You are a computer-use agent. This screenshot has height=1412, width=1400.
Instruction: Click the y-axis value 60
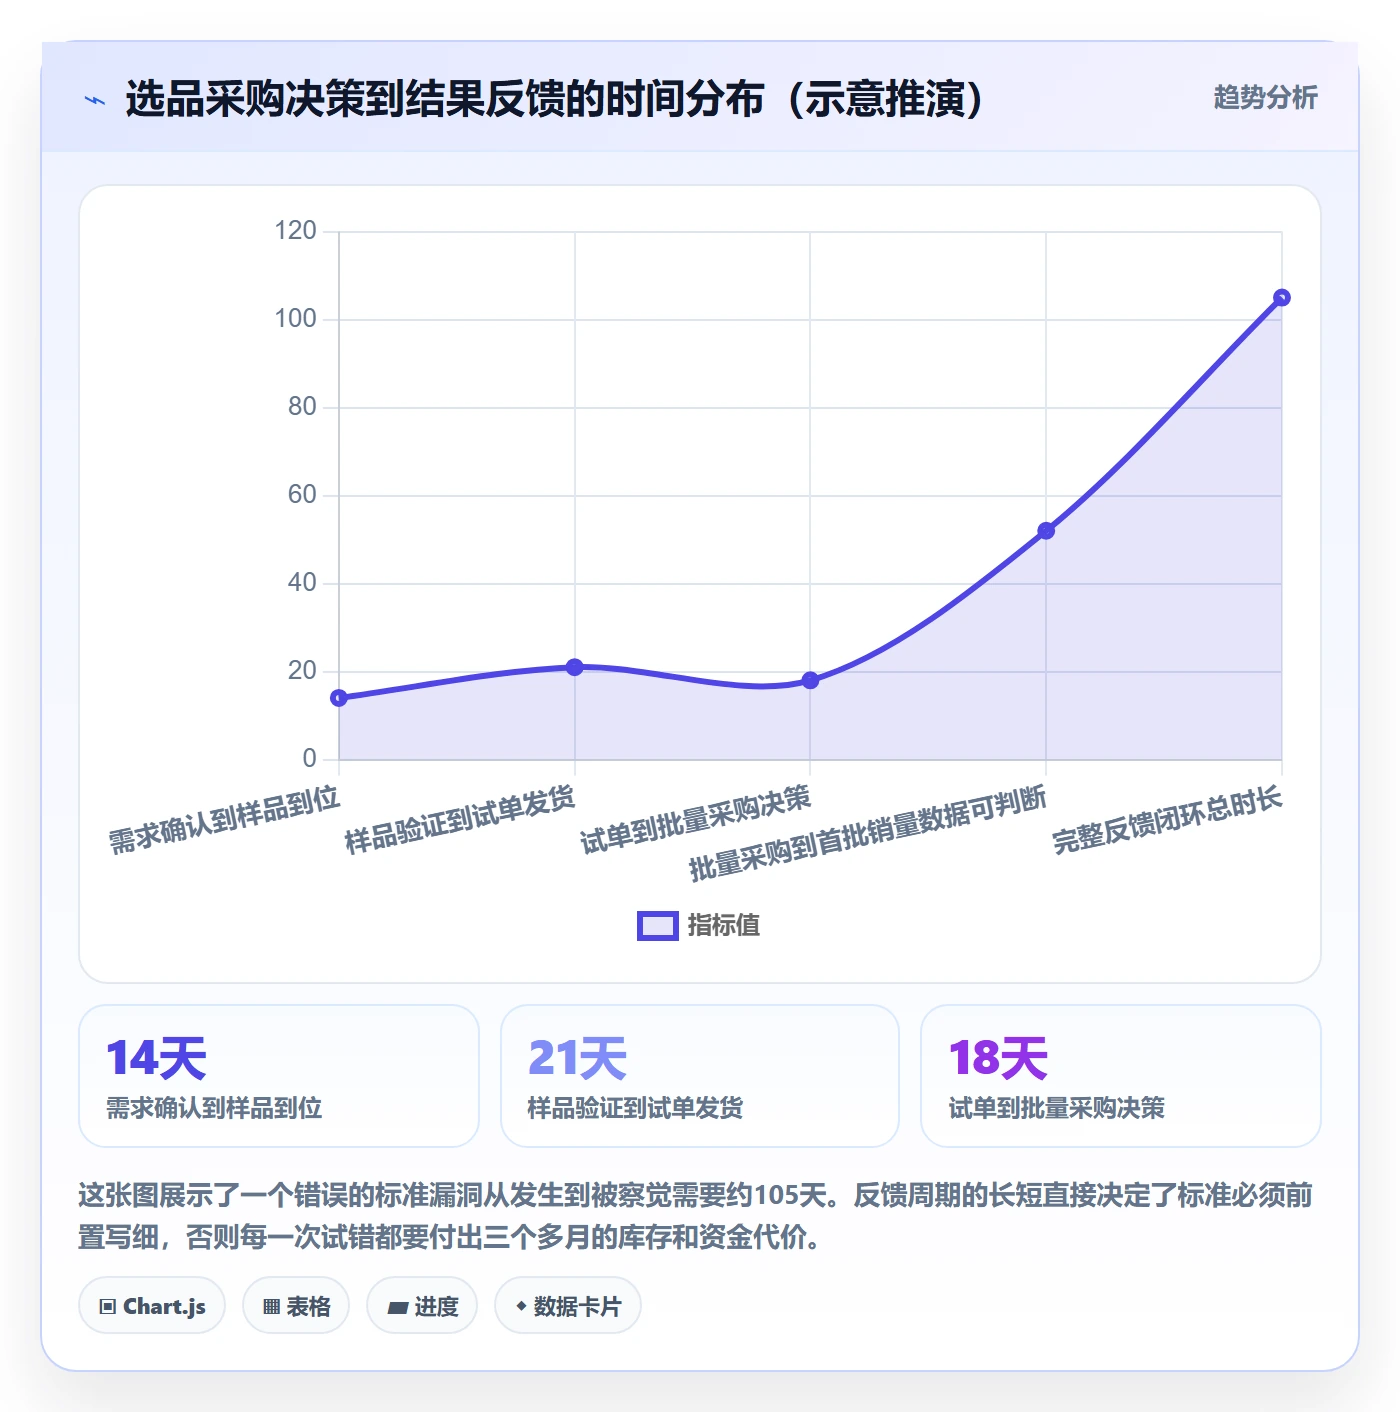coord(302,495)
